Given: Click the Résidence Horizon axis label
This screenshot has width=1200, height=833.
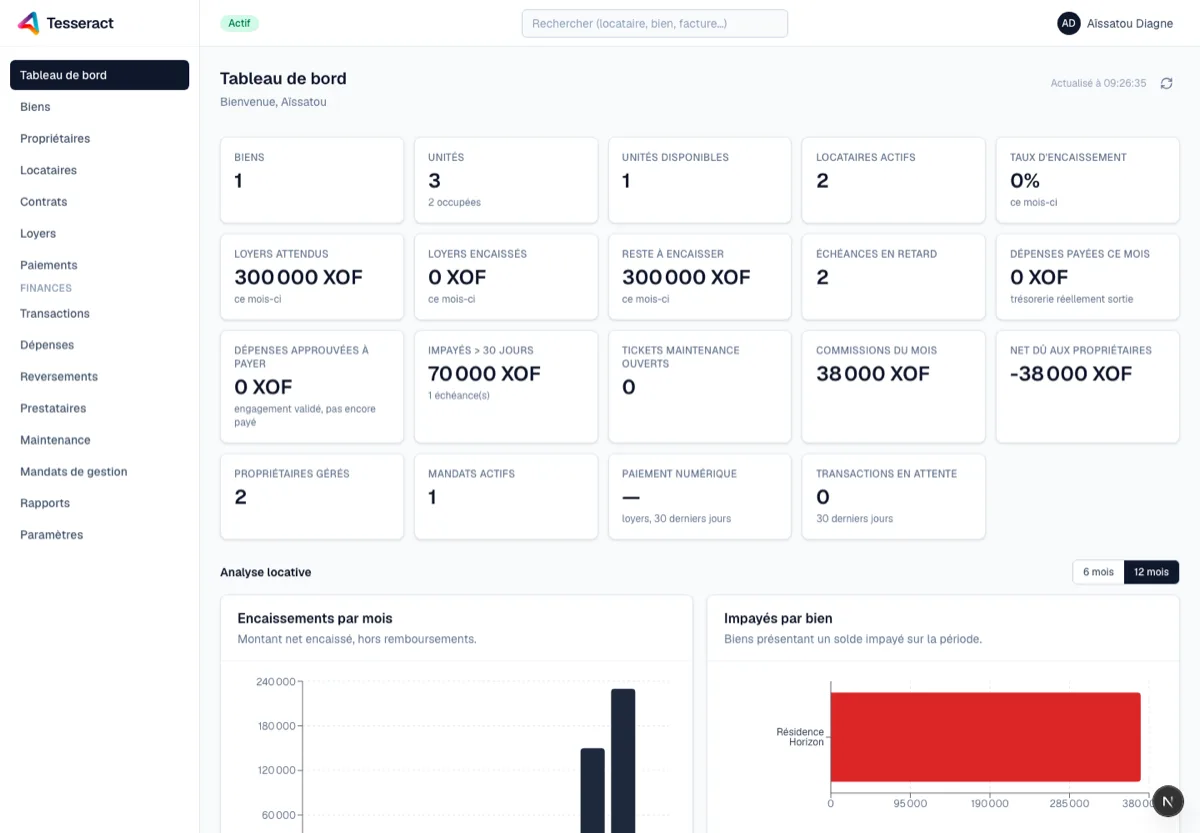Looking at the screenshot, I should [800, 737].
